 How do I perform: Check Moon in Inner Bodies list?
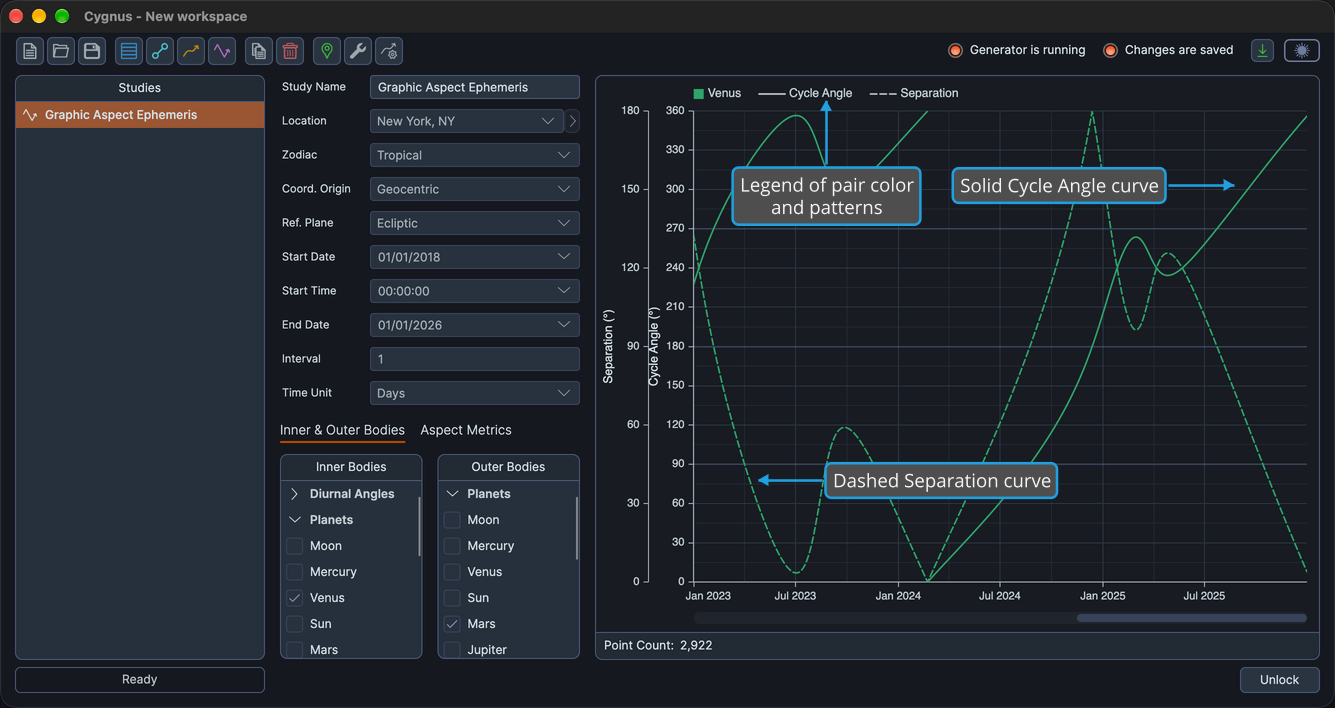295,546
